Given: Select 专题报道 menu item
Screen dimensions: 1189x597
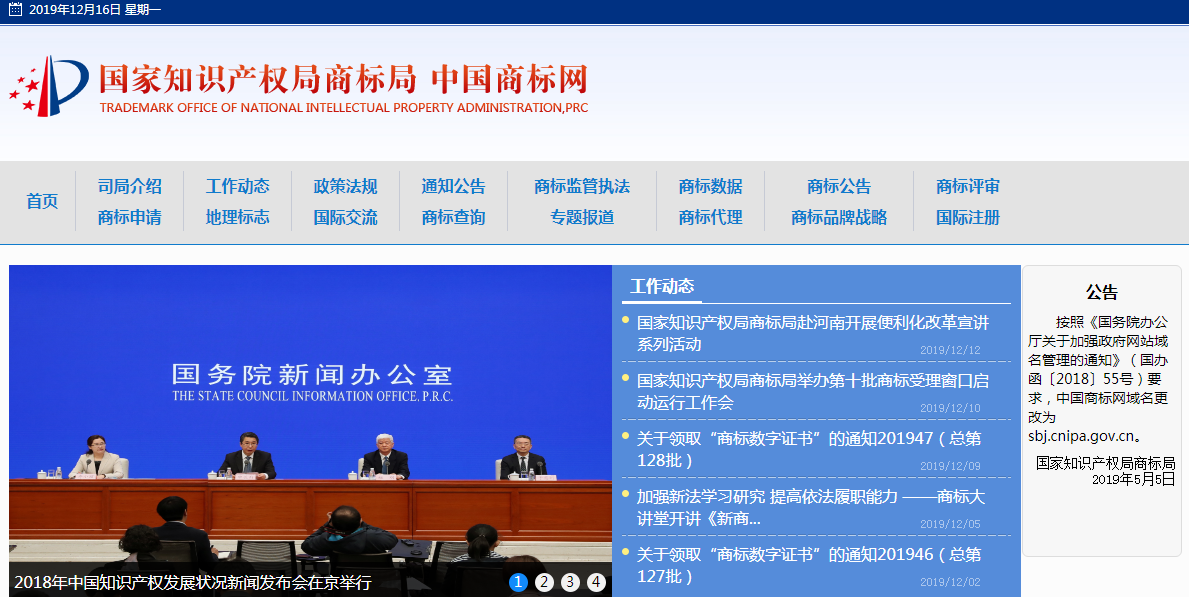Looking at the screenshot, I should pos(582,217).
